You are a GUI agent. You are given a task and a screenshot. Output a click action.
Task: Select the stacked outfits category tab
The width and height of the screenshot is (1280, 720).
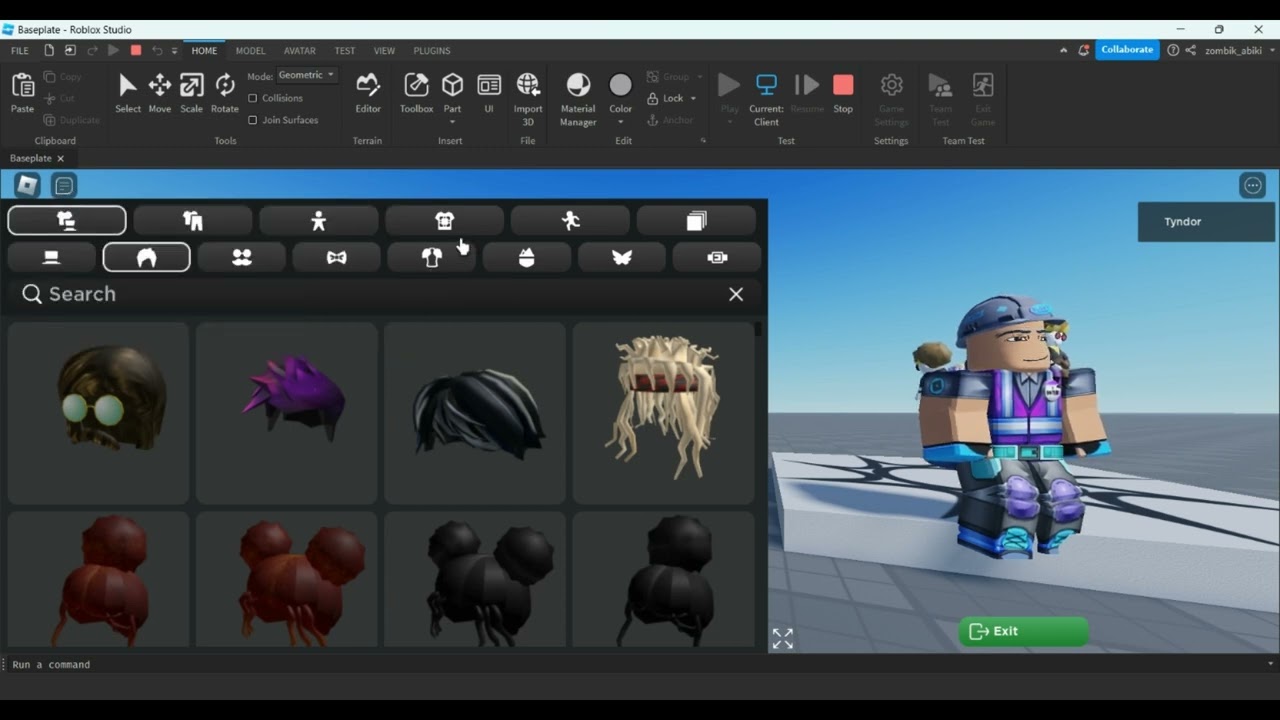(x=697, y=220)
